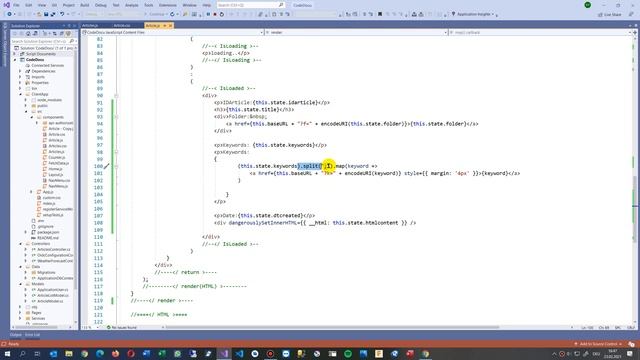Select FetchData.js file in tree
Viewport: 640px width, 360px height.
[x=58, y=163]
